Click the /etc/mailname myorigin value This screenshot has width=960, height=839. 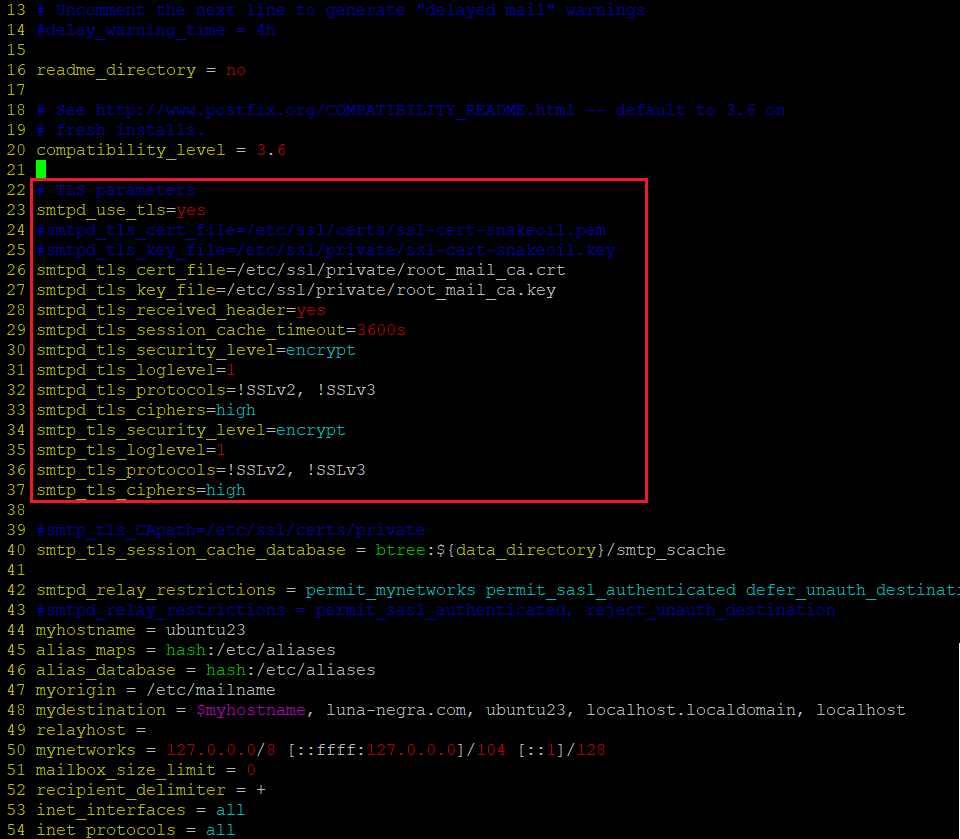pyautogui.click(x=211, y=690)
